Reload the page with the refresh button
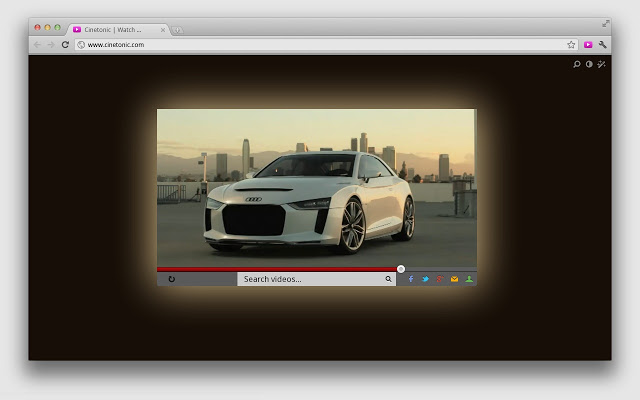Viewport: 640px width, 400px height. [65, 45]
